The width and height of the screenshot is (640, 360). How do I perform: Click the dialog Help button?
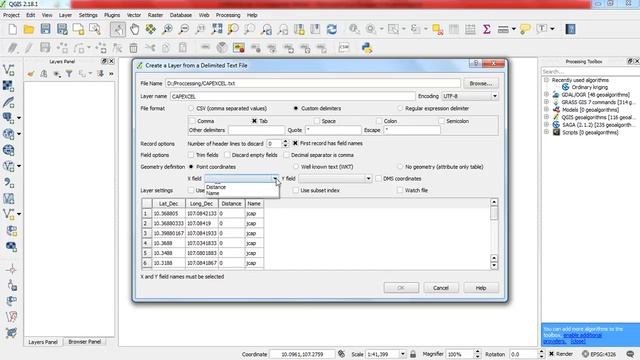tap(480, 288)
